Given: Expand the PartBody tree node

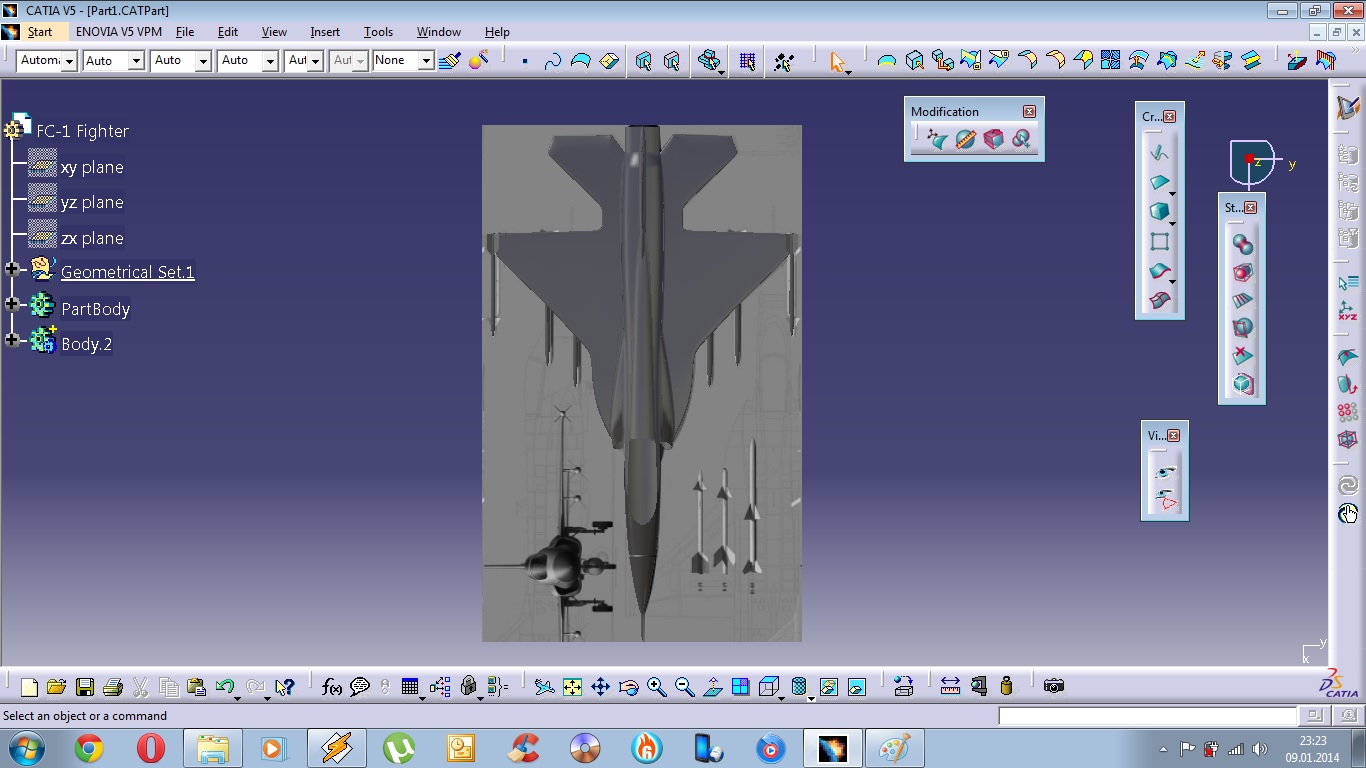Looking at the screenshot, I should coord(12,304).
